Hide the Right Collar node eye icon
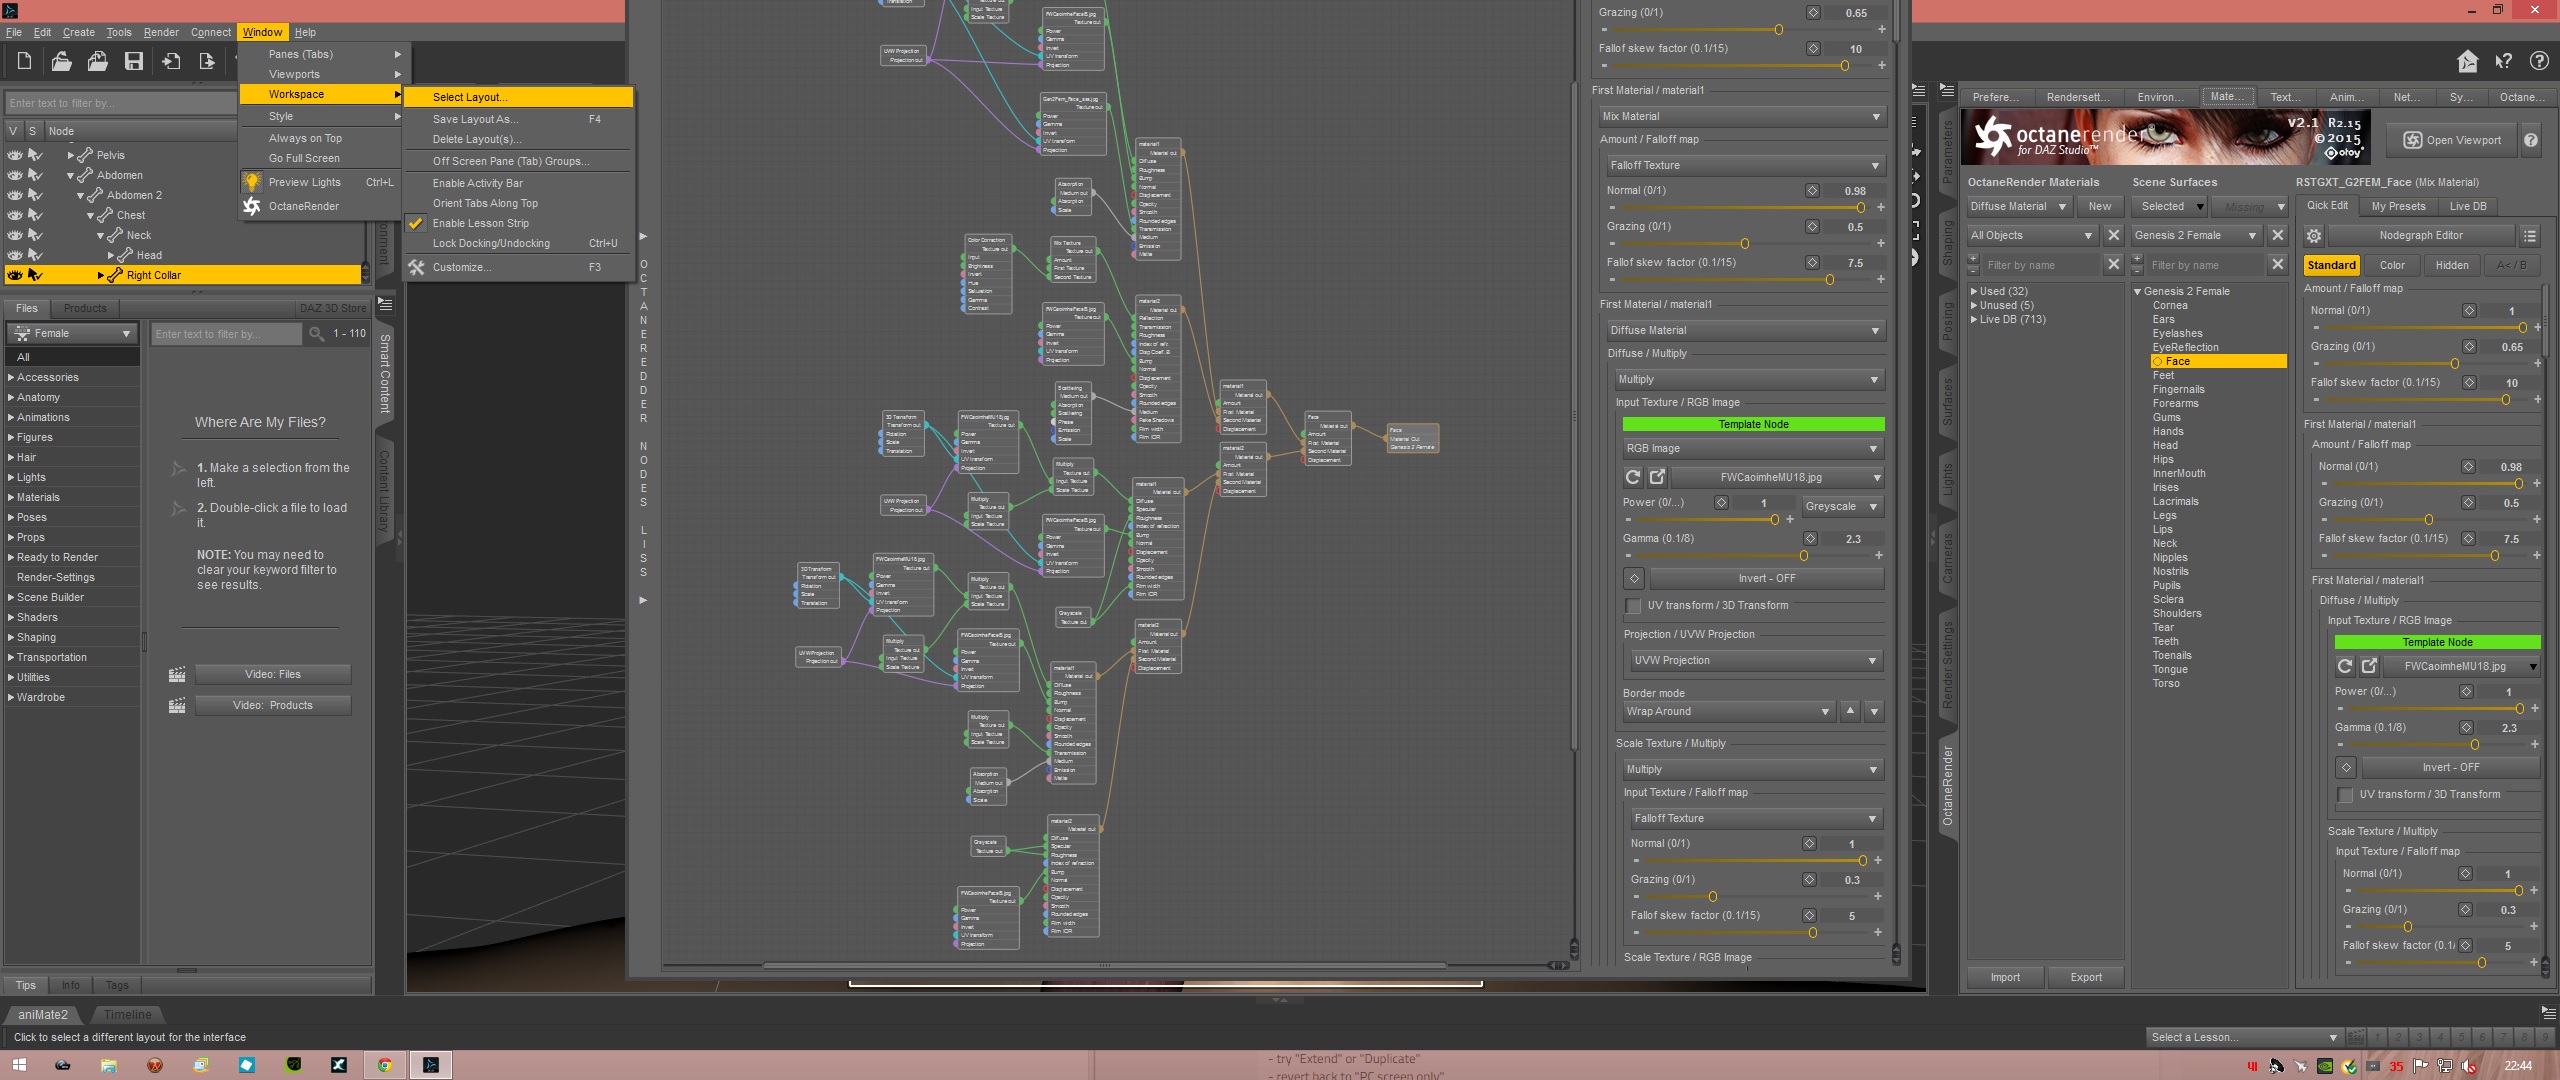Image resolution: width=2560 pixels, height=1080 pixels. pyautogui.click(x=14, y=275)
